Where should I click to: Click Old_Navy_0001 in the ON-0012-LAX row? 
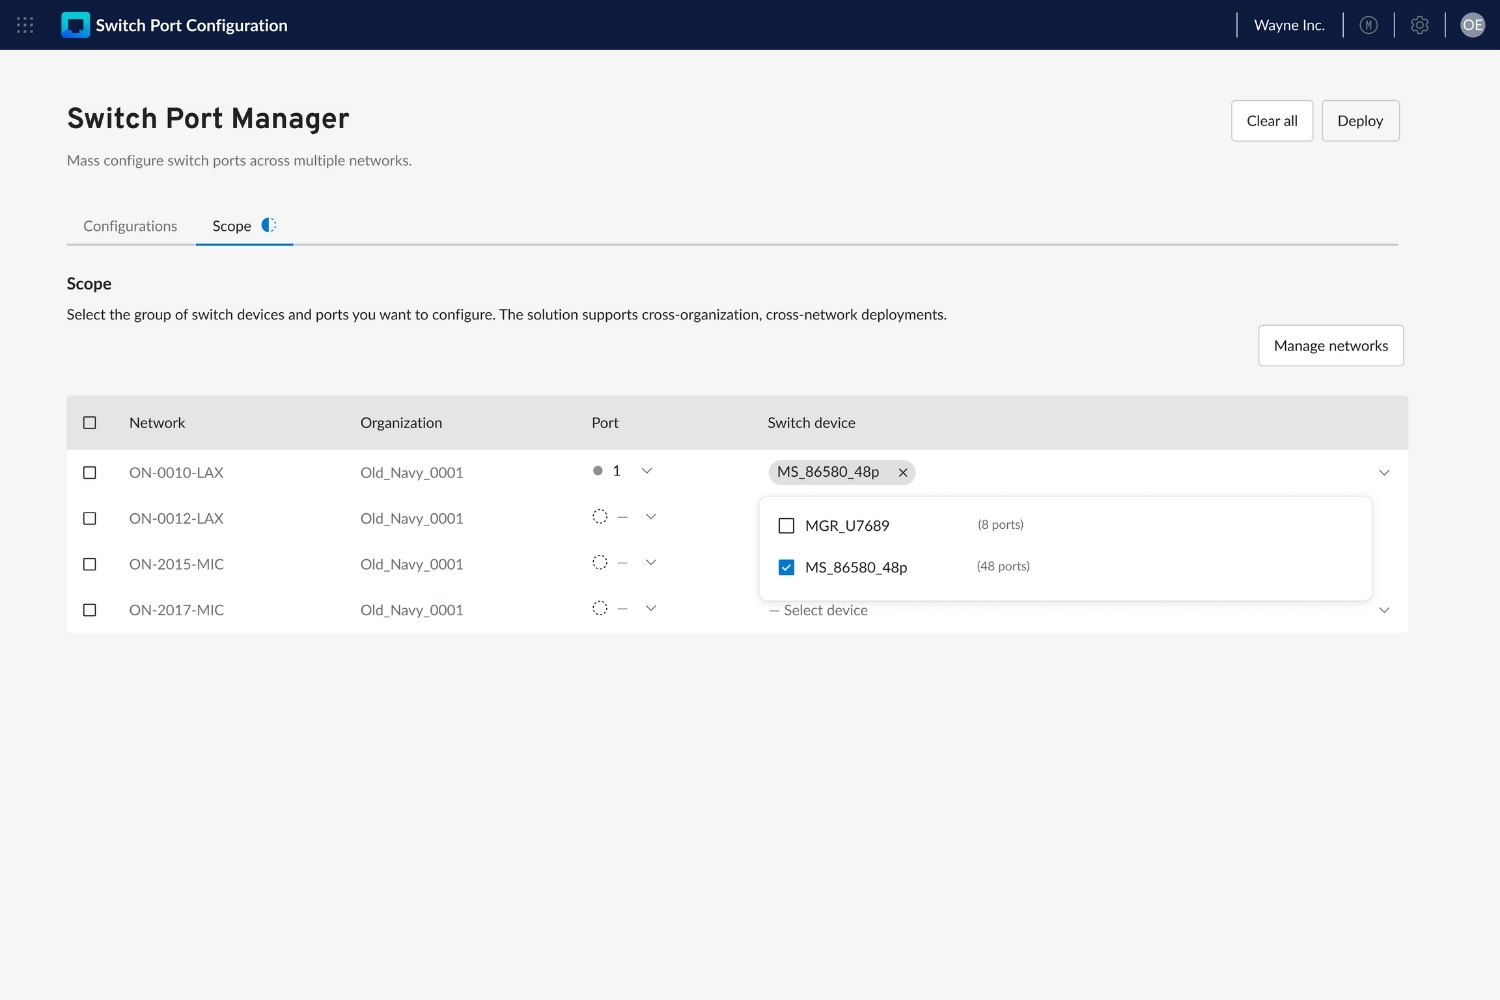412,519
